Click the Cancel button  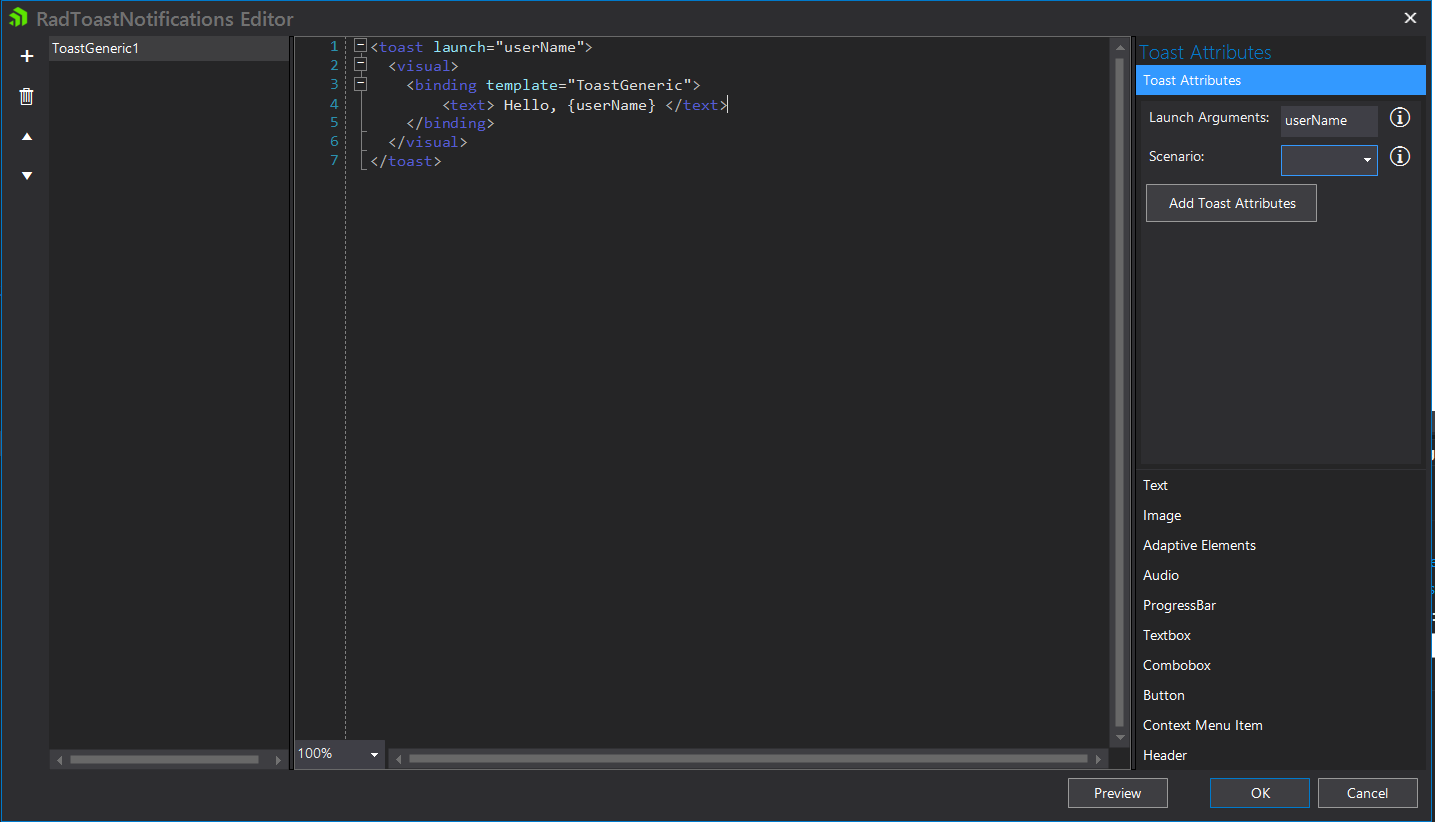tap(1367, 793)
